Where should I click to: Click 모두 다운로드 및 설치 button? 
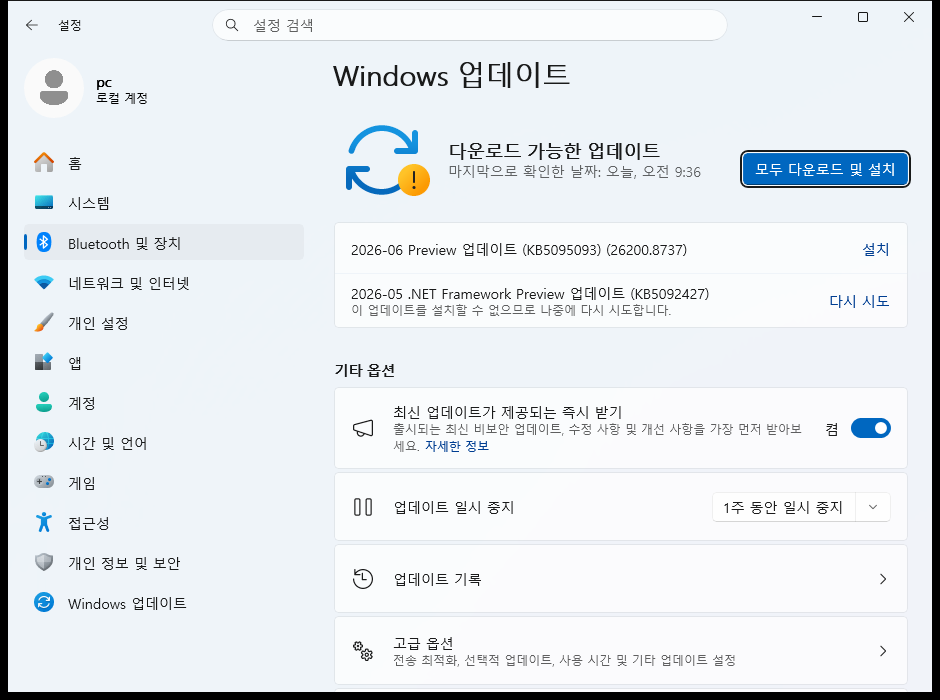click(825, 170)
